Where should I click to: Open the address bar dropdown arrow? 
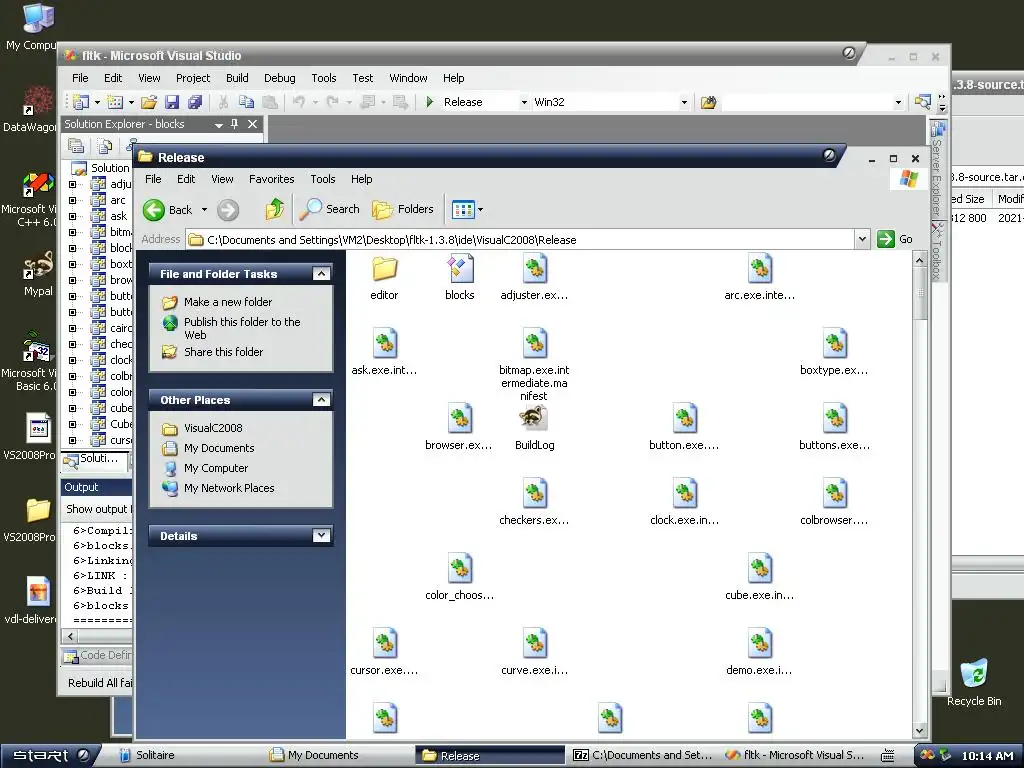(x=862, y=240)
